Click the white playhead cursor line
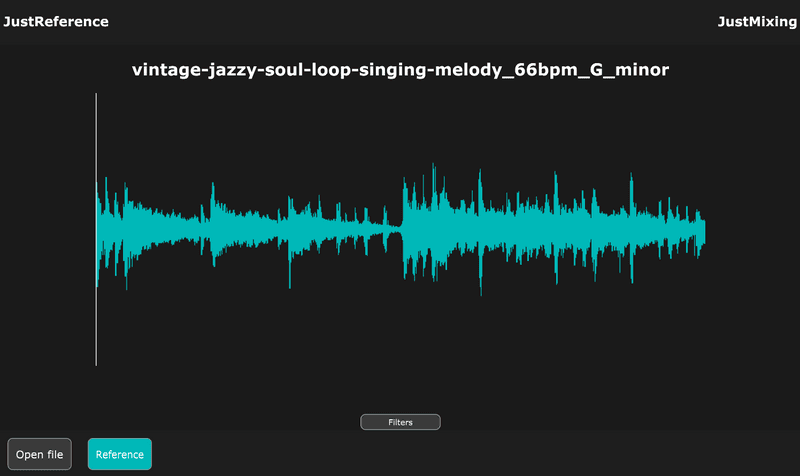Screen dimensions: 800x476 click(x=96, y=229)
